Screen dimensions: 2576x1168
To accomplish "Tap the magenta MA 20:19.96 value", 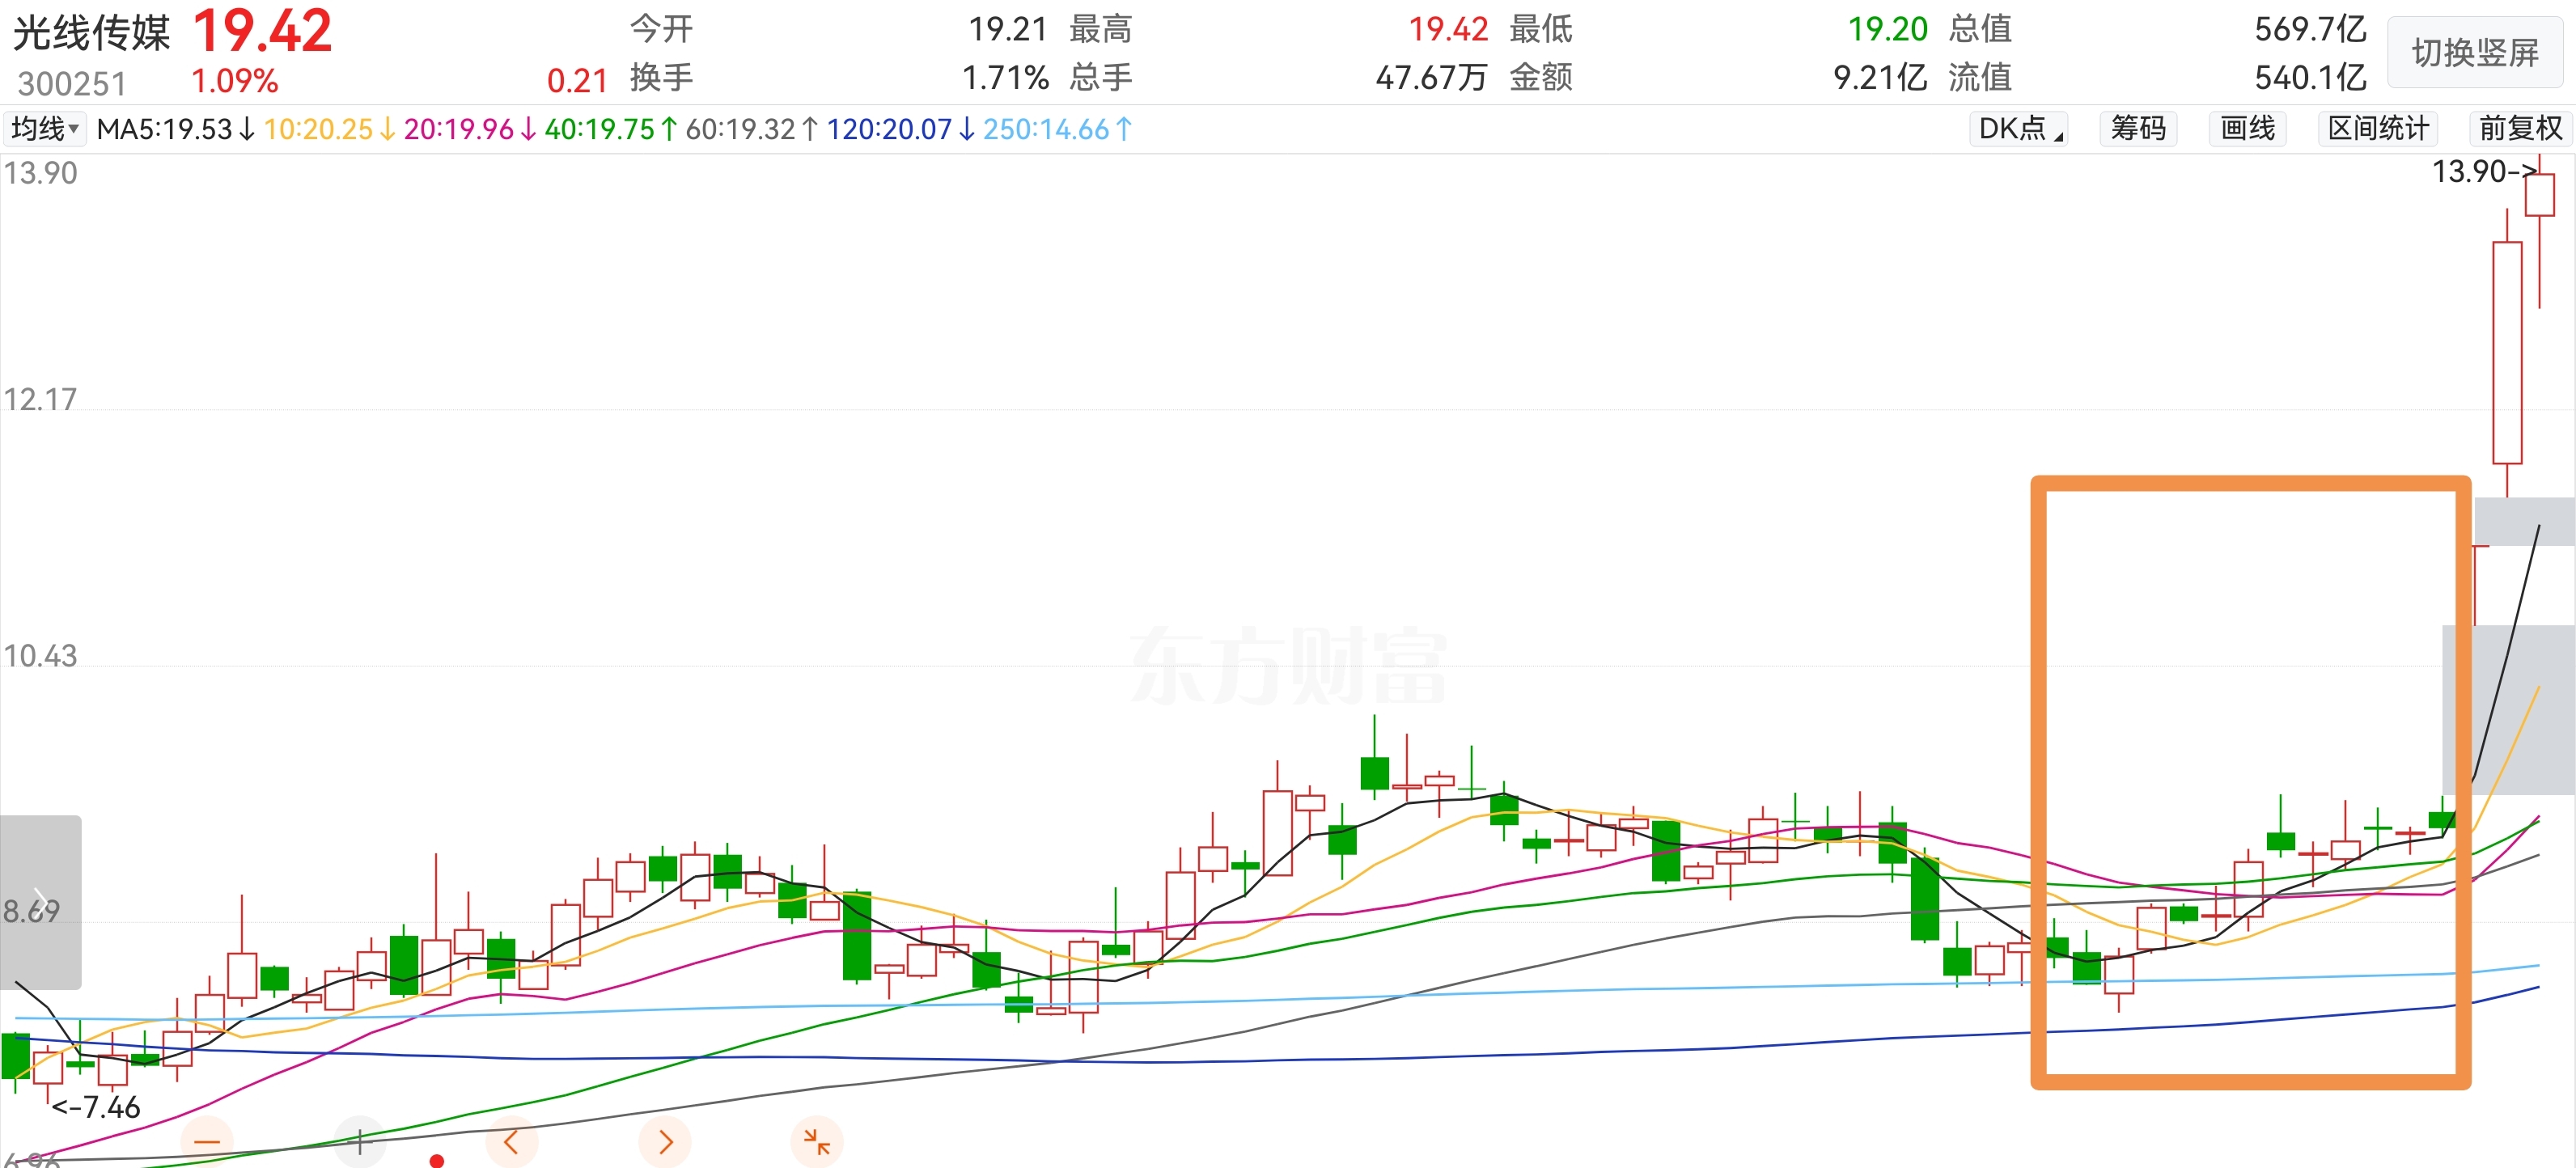I will (471, 129).
